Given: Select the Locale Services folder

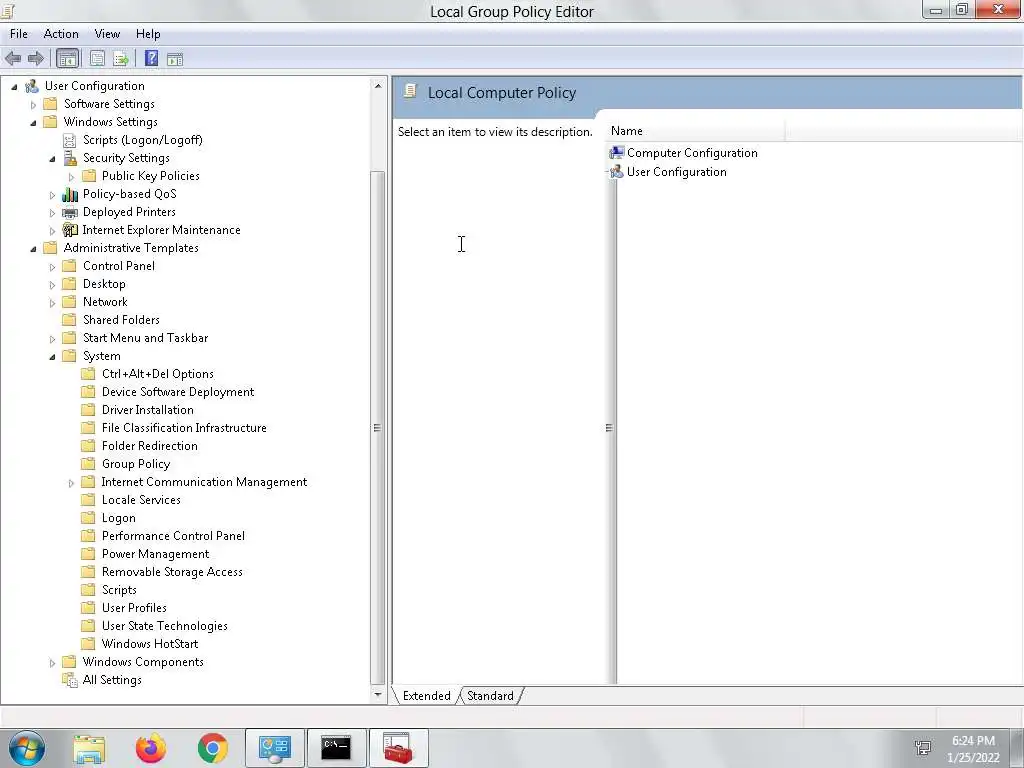Looking at the screenshot, I should [141, 500].
